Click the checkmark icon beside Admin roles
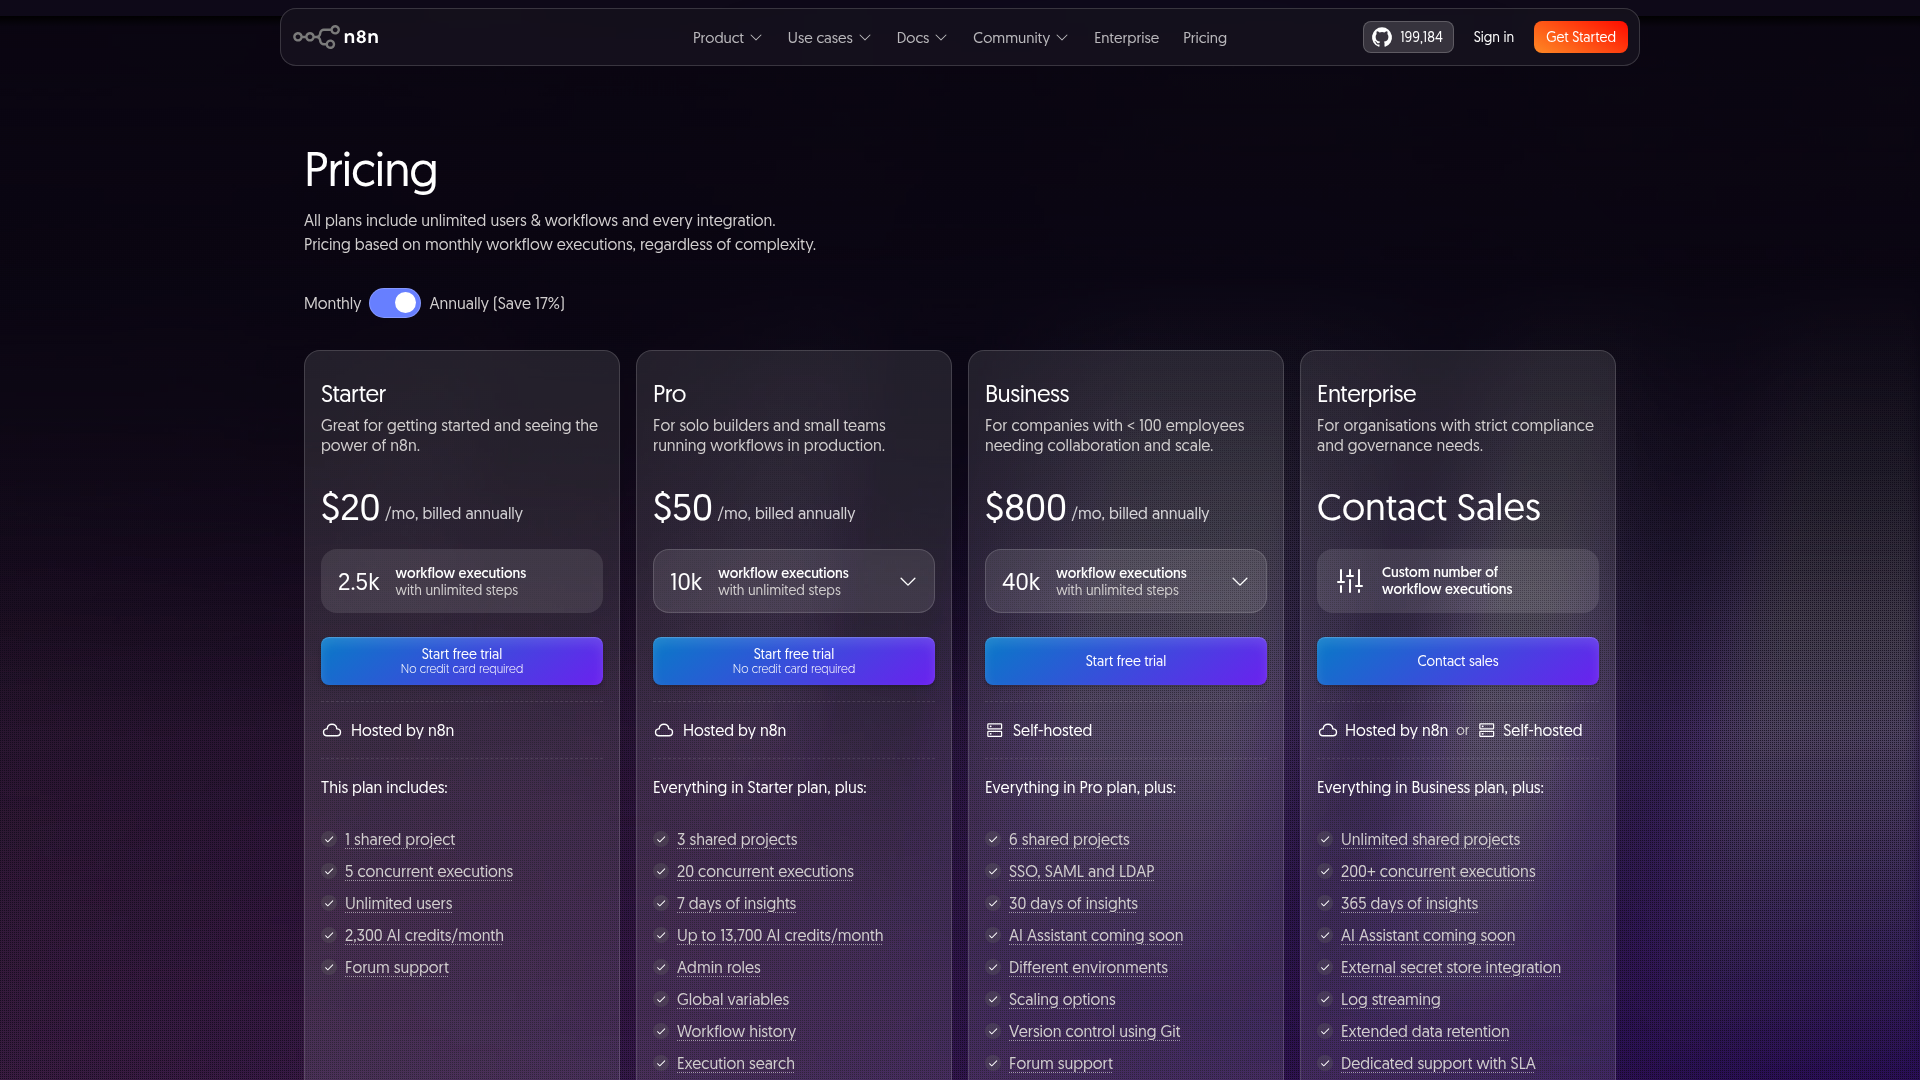The image size is (1920, 1080). pos(661,967)
